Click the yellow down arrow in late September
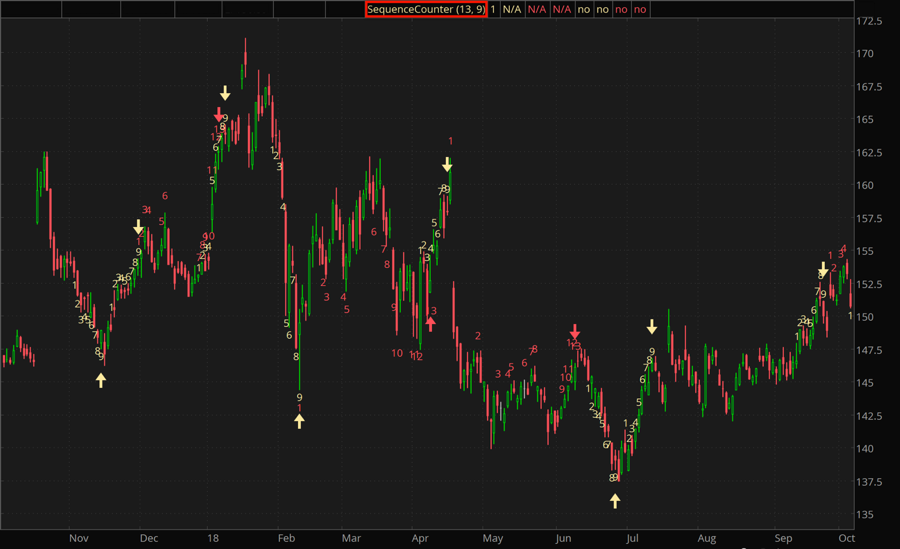Image resolution: width=900 pixels, height=549 pixels. [824, 269]
